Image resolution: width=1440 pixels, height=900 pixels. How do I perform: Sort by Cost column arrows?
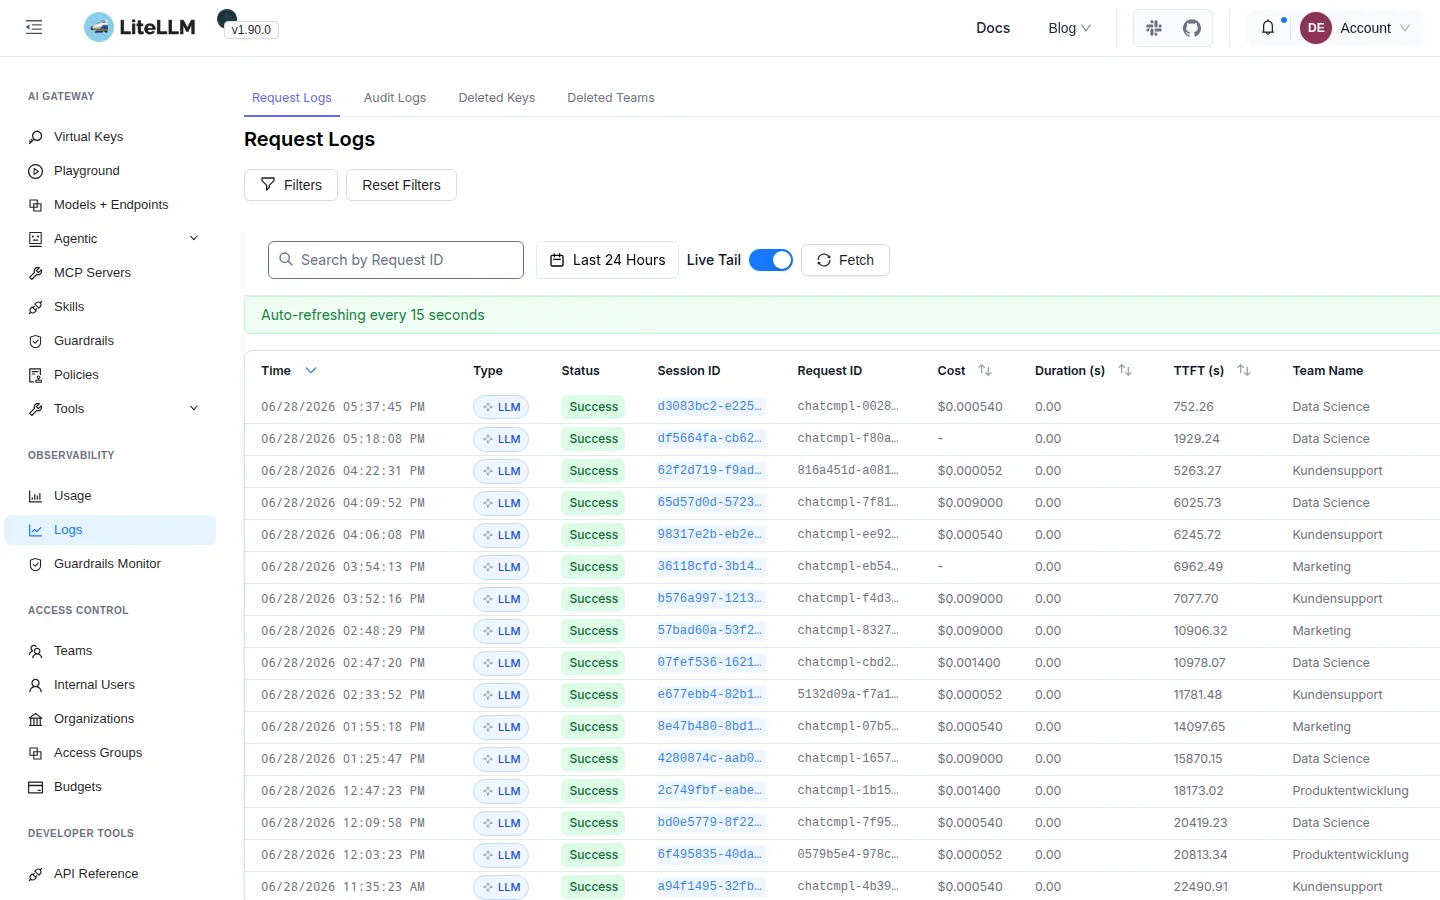pos(985,371)
